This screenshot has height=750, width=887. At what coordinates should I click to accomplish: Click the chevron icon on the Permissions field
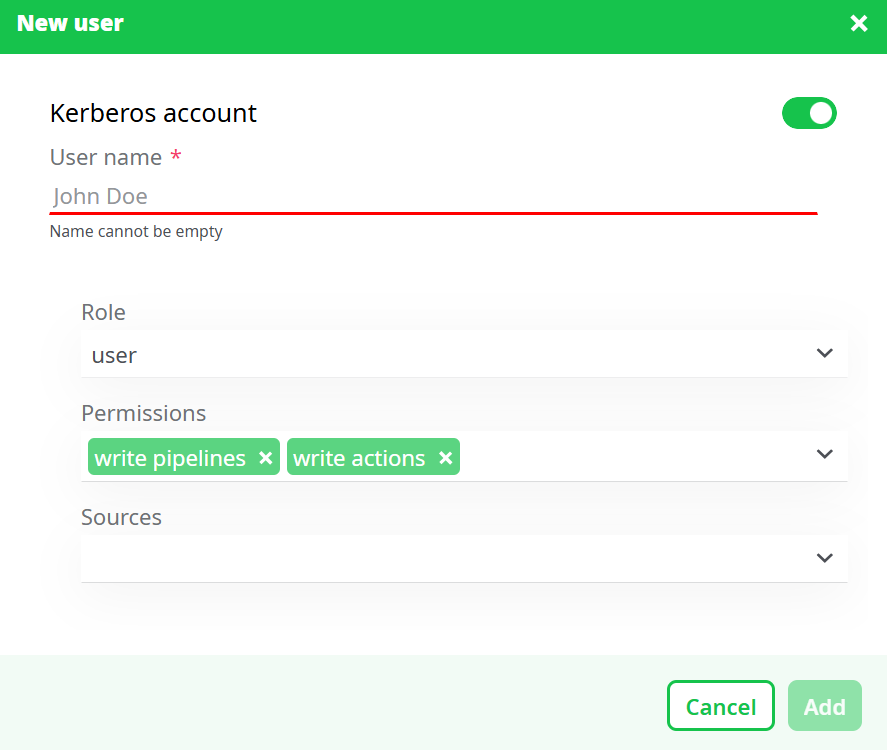click(x=824, y=455)
